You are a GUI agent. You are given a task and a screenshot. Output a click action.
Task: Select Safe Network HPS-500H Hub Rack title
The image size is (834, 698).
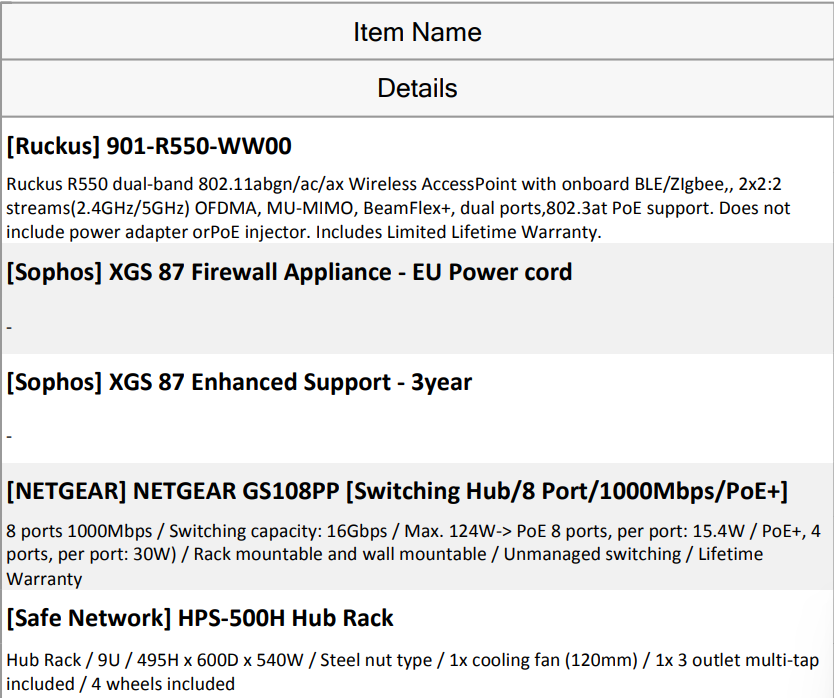pyautogui.click(x=200, y=618)
